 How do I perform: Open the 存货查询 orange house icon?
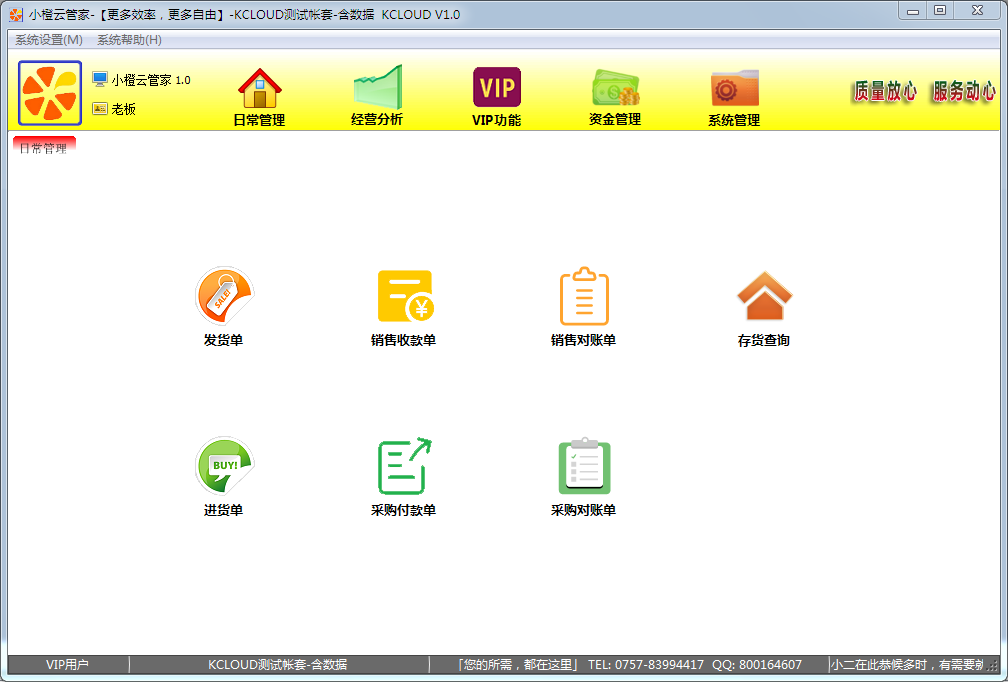(x=764, y=296)
